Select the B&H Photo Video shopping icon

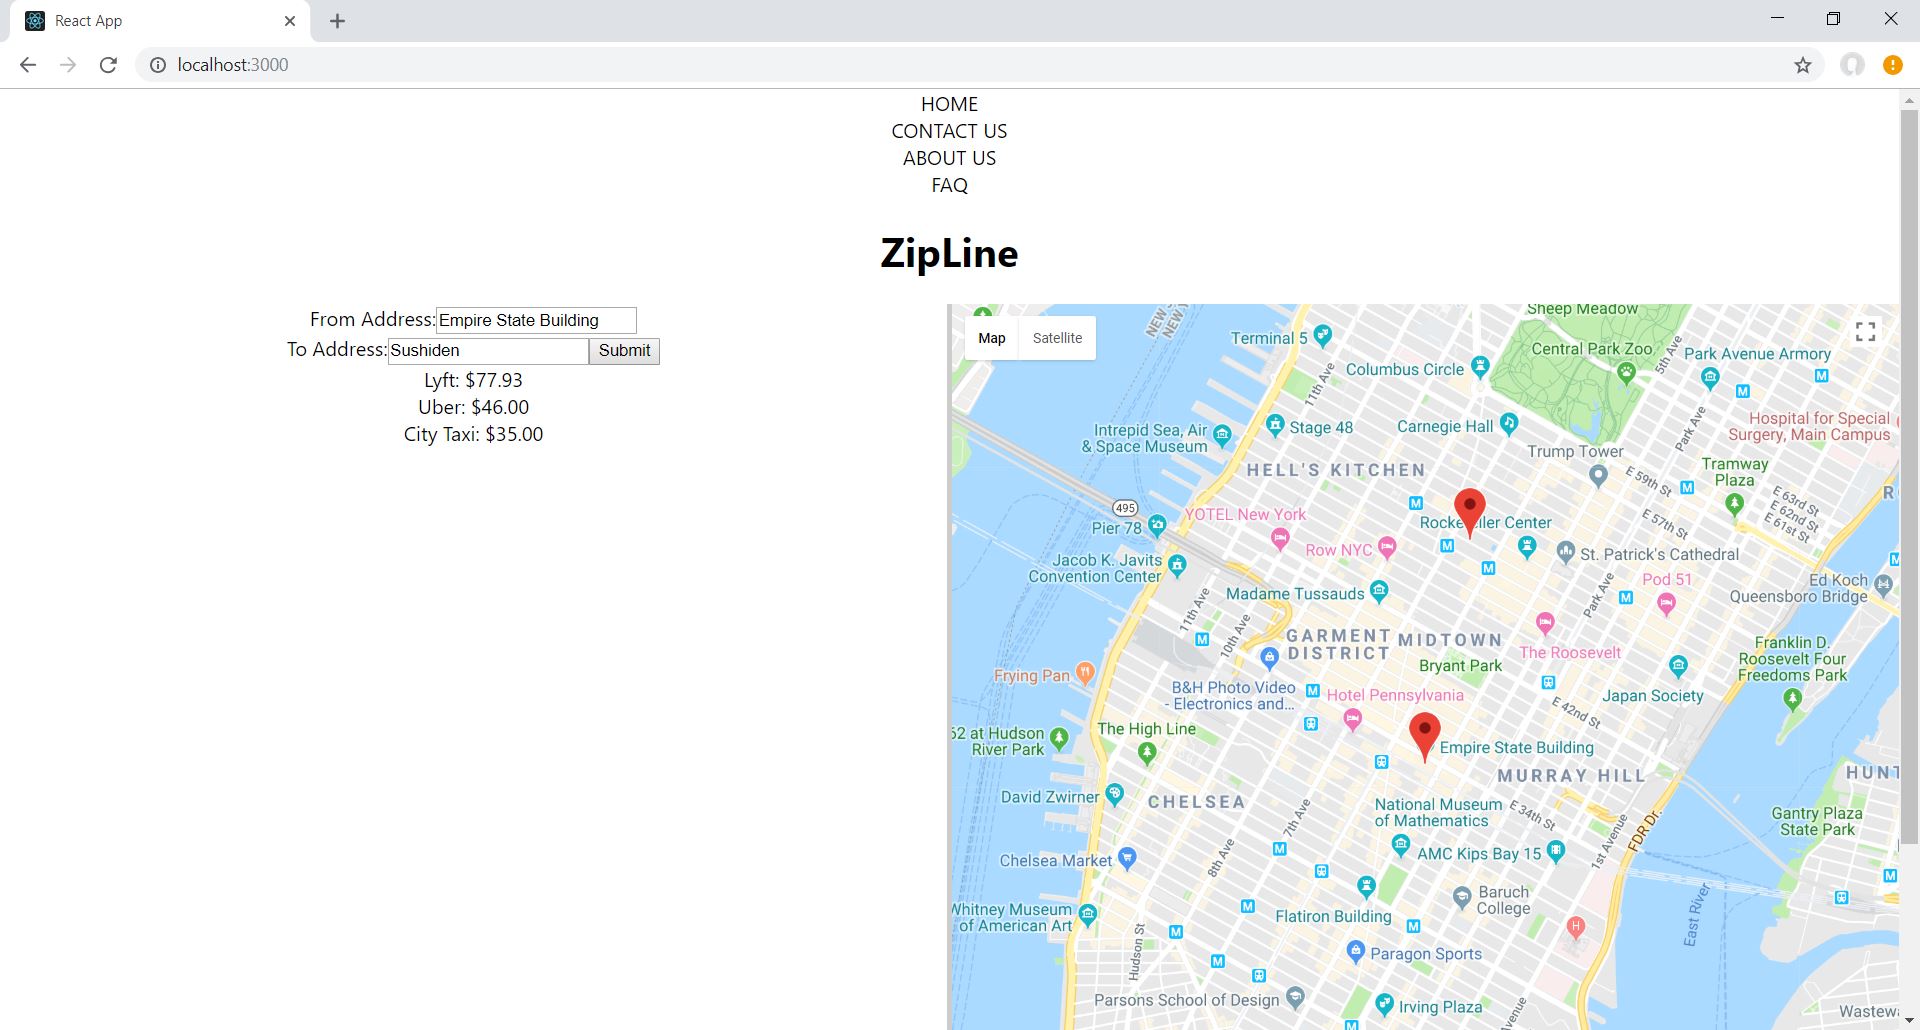coord(1270,657)
